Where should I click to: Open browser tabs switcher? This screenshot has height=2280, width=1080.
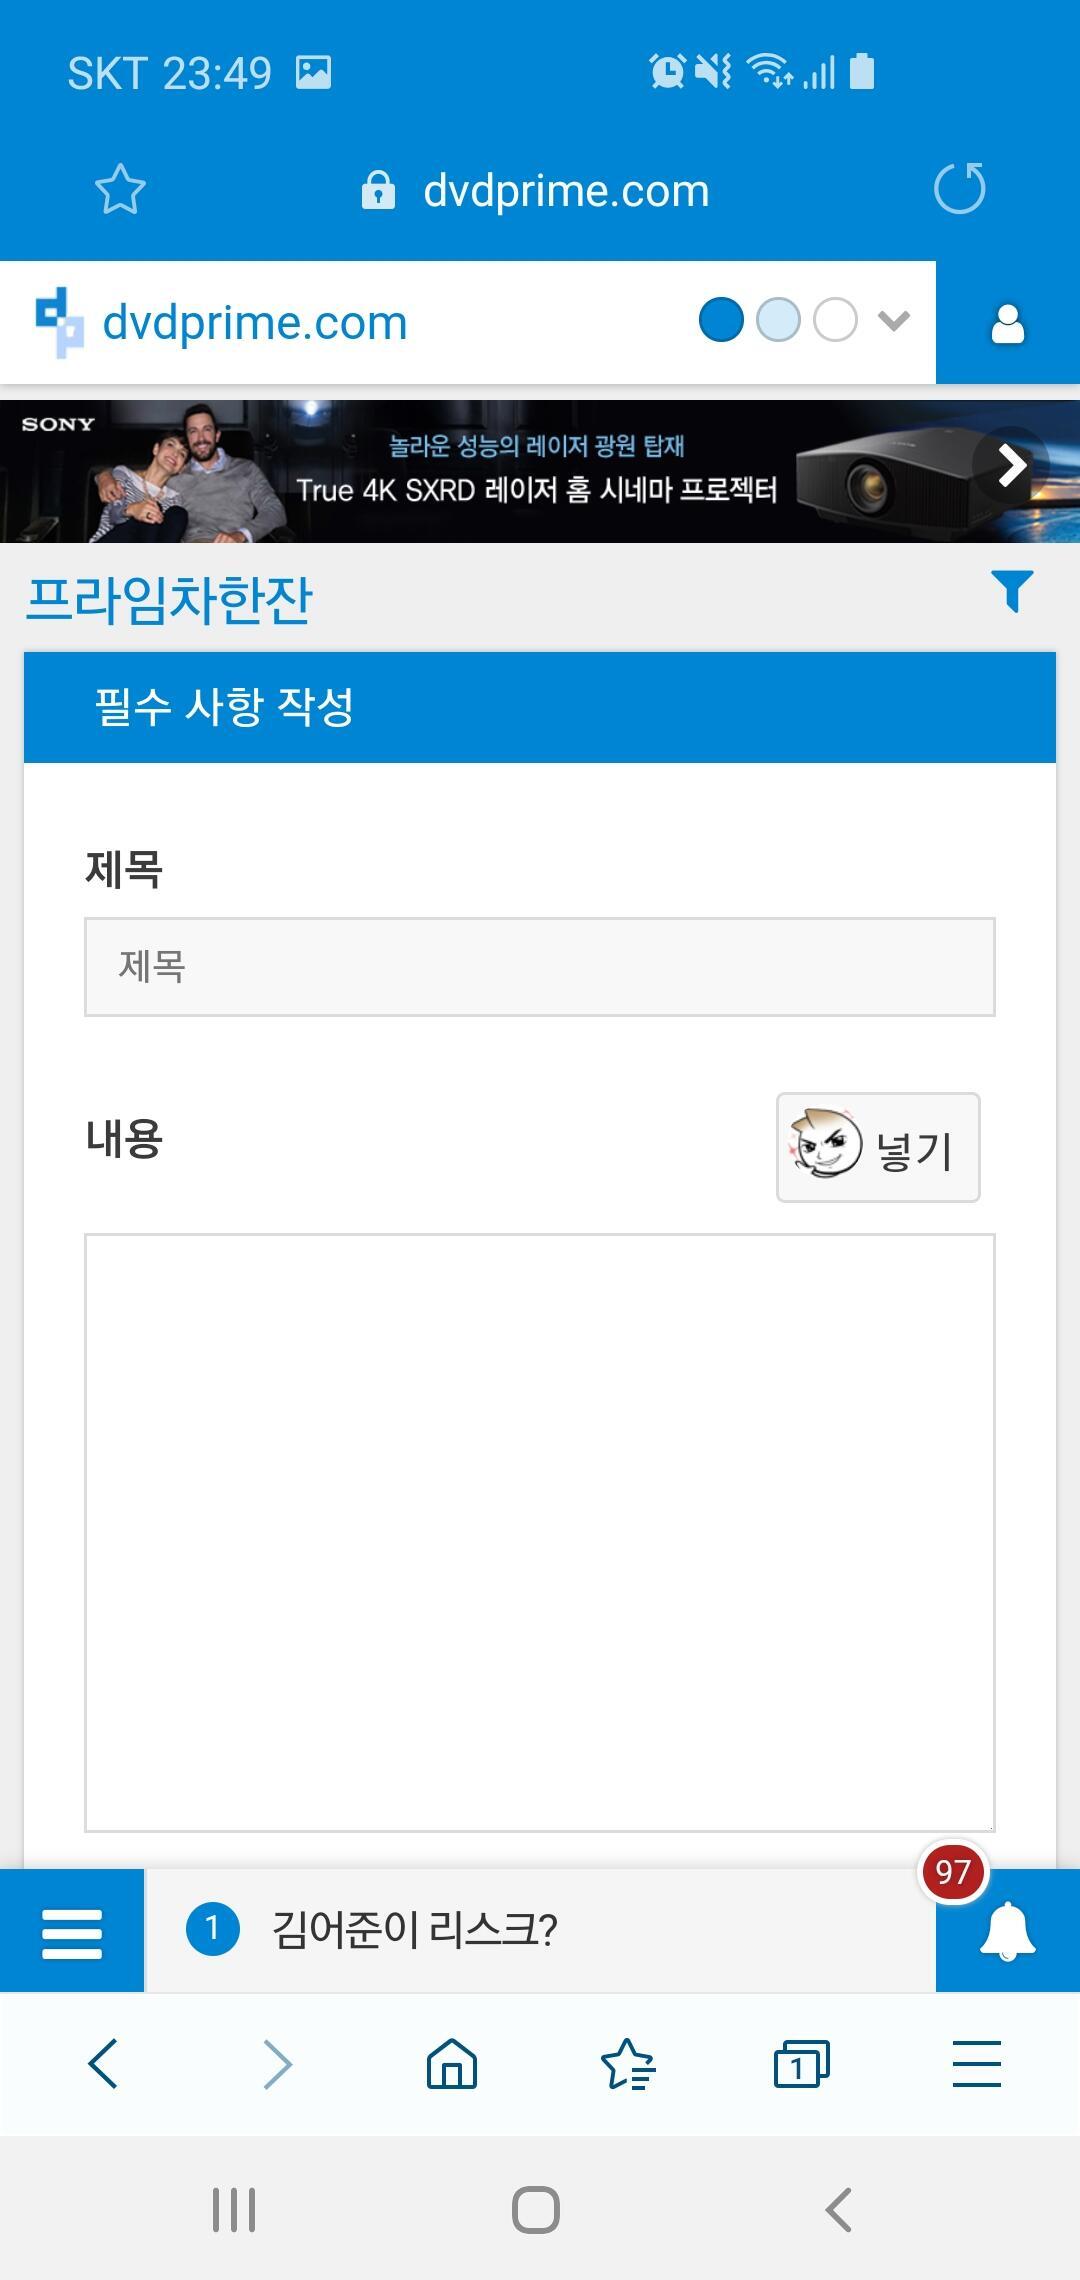802,2064
